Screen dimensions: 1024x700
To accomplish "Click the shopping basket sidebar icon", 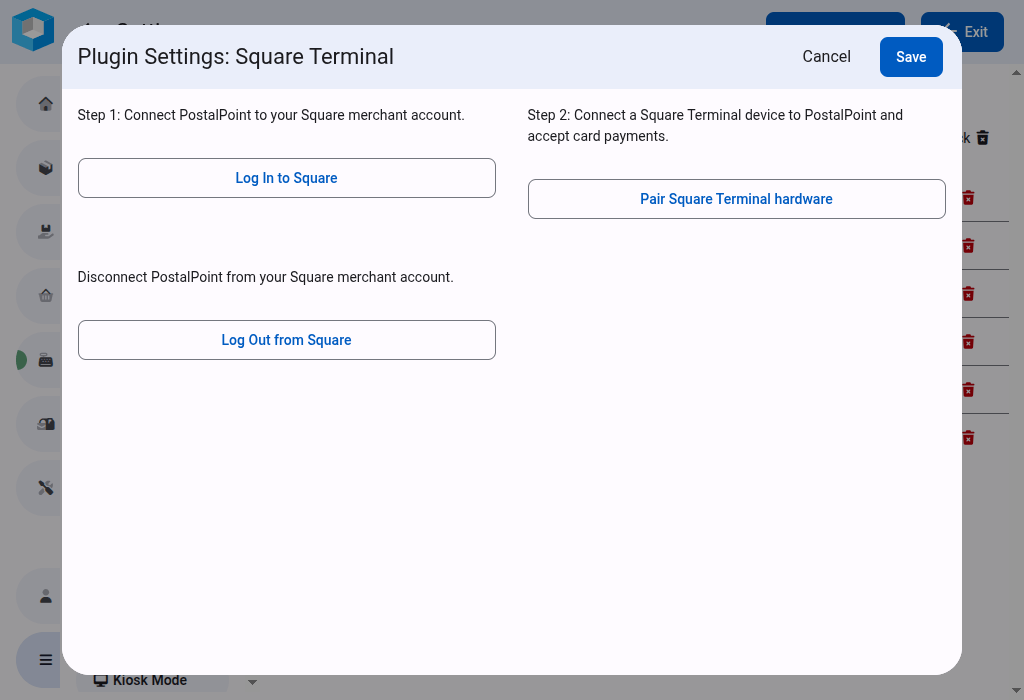I will 45,296.
